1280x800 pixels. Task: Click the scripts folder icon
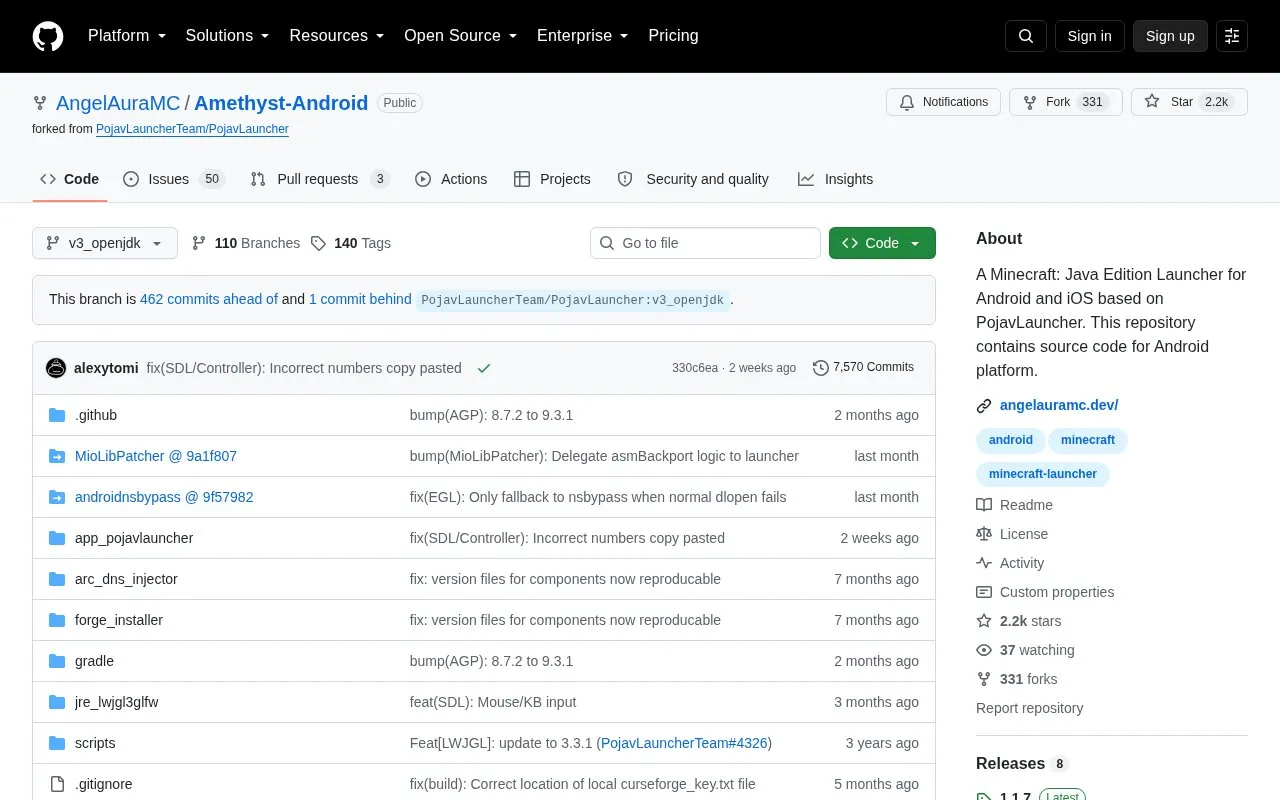(x=57, y=743)
